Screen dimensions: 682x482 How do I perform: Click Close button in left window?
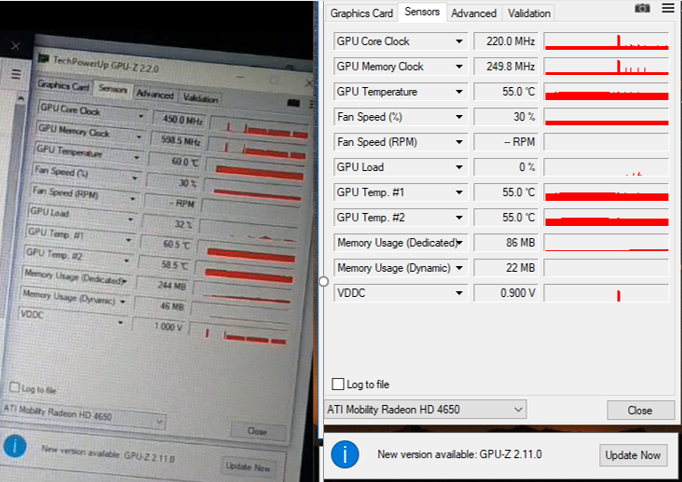point(257,431)
